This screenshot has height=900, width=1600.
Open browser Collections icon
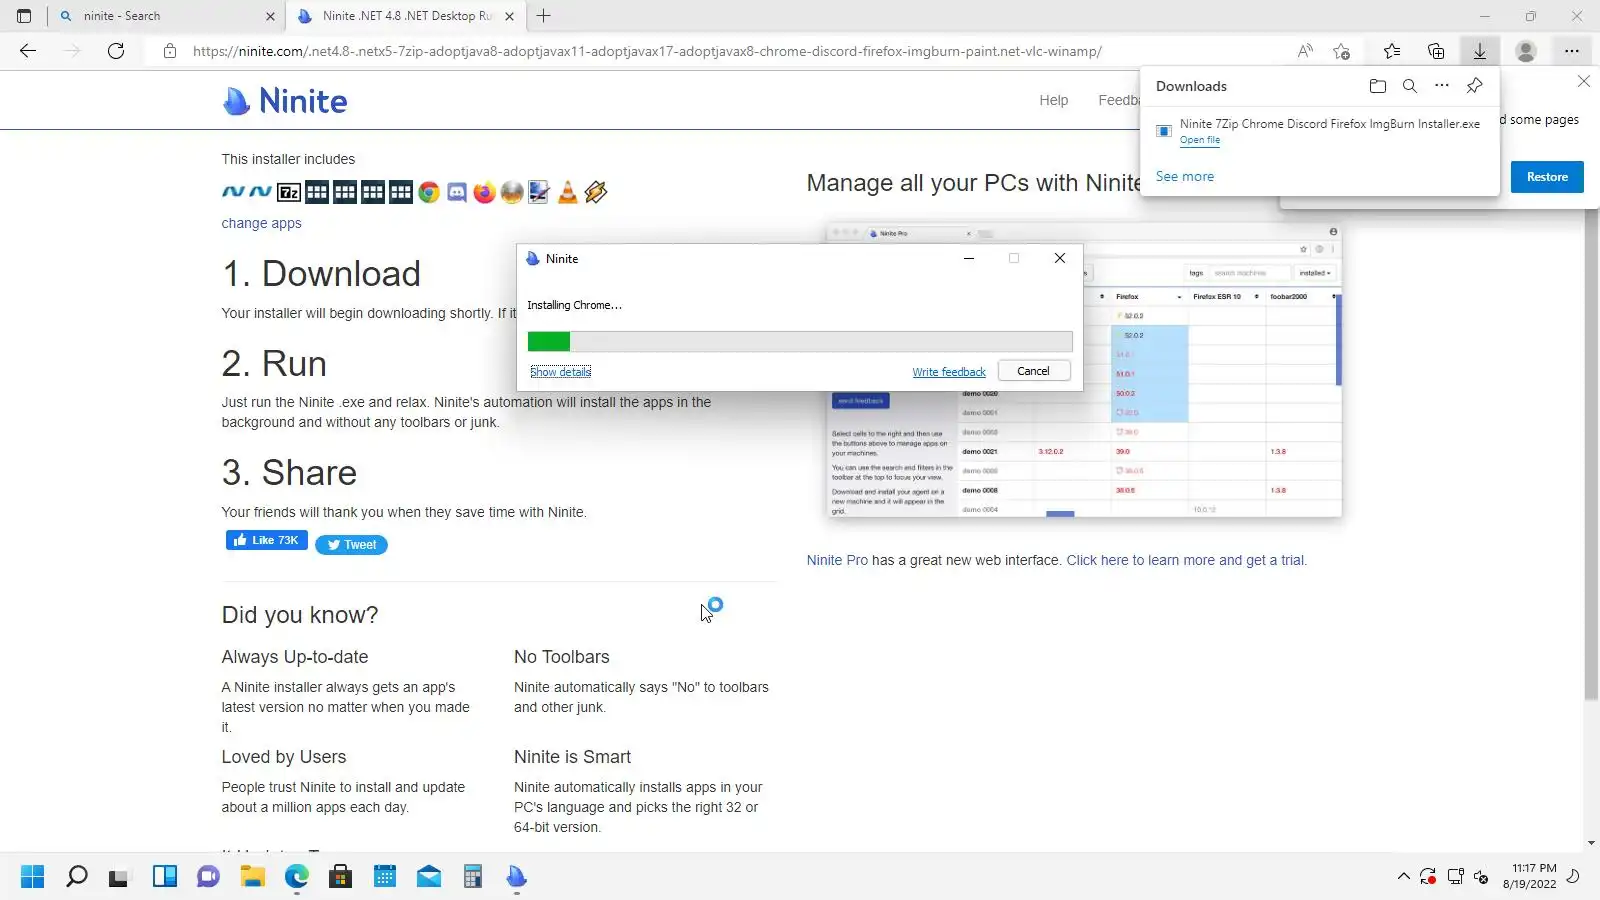pos(1436,51)
